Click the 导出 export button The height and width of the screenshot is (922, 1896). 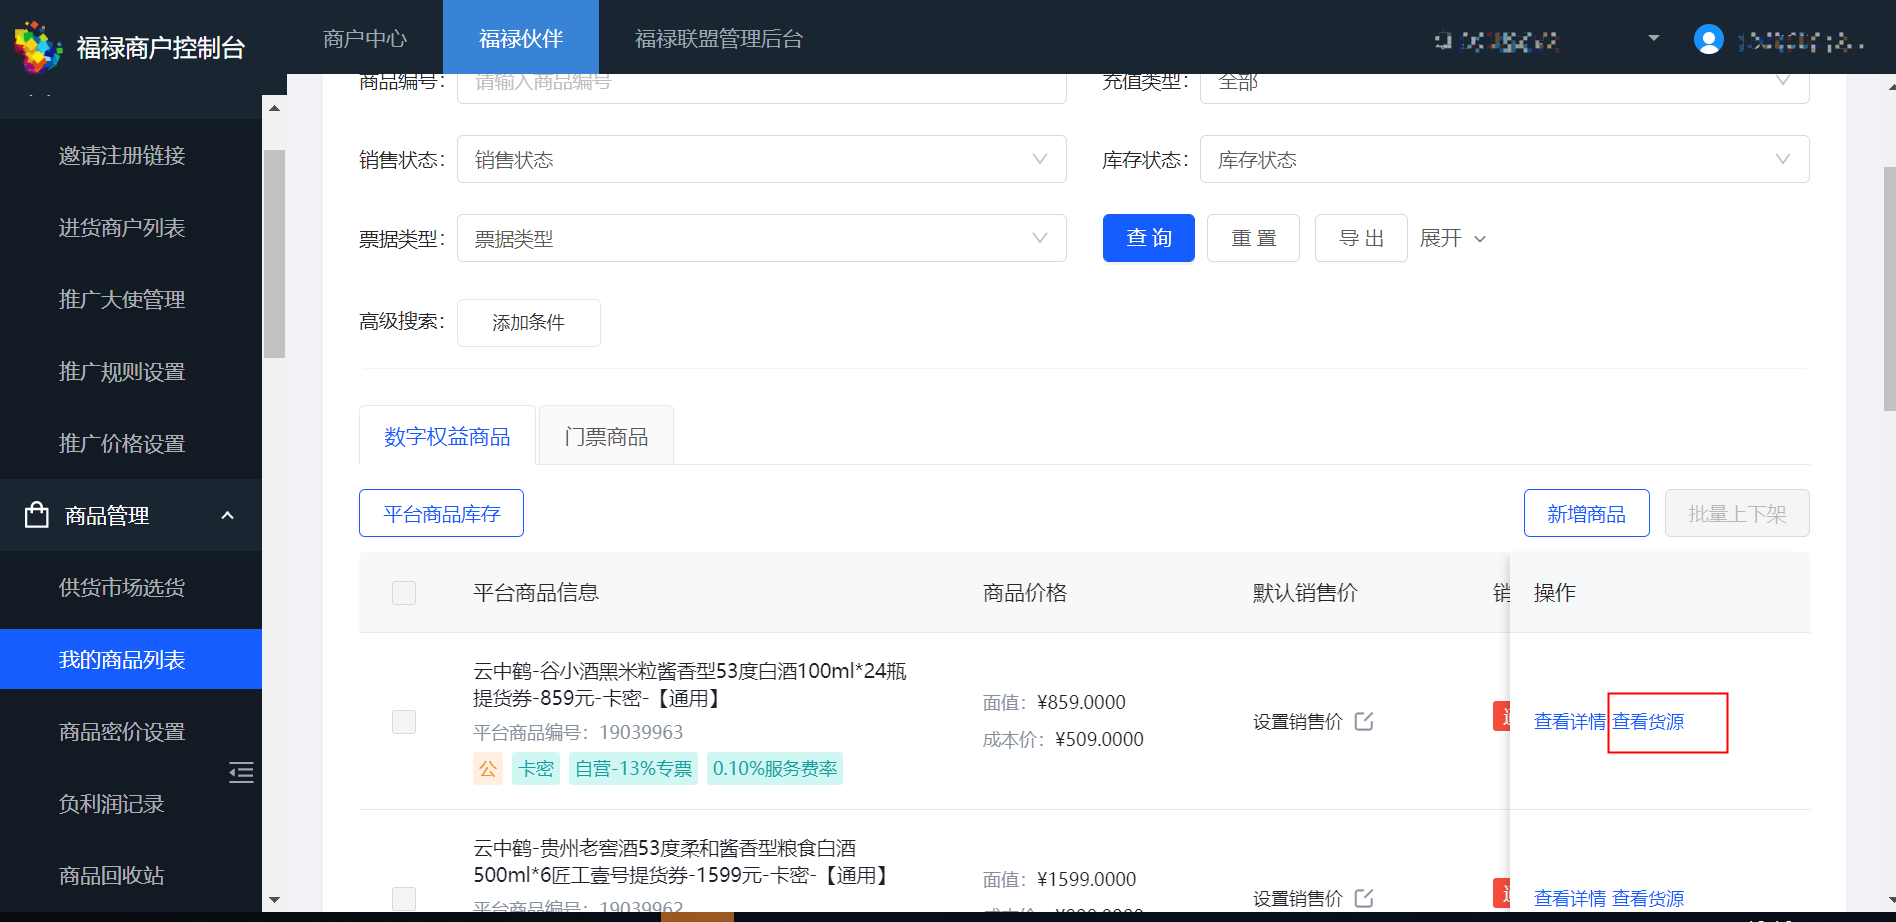(x=1361, y=238)
